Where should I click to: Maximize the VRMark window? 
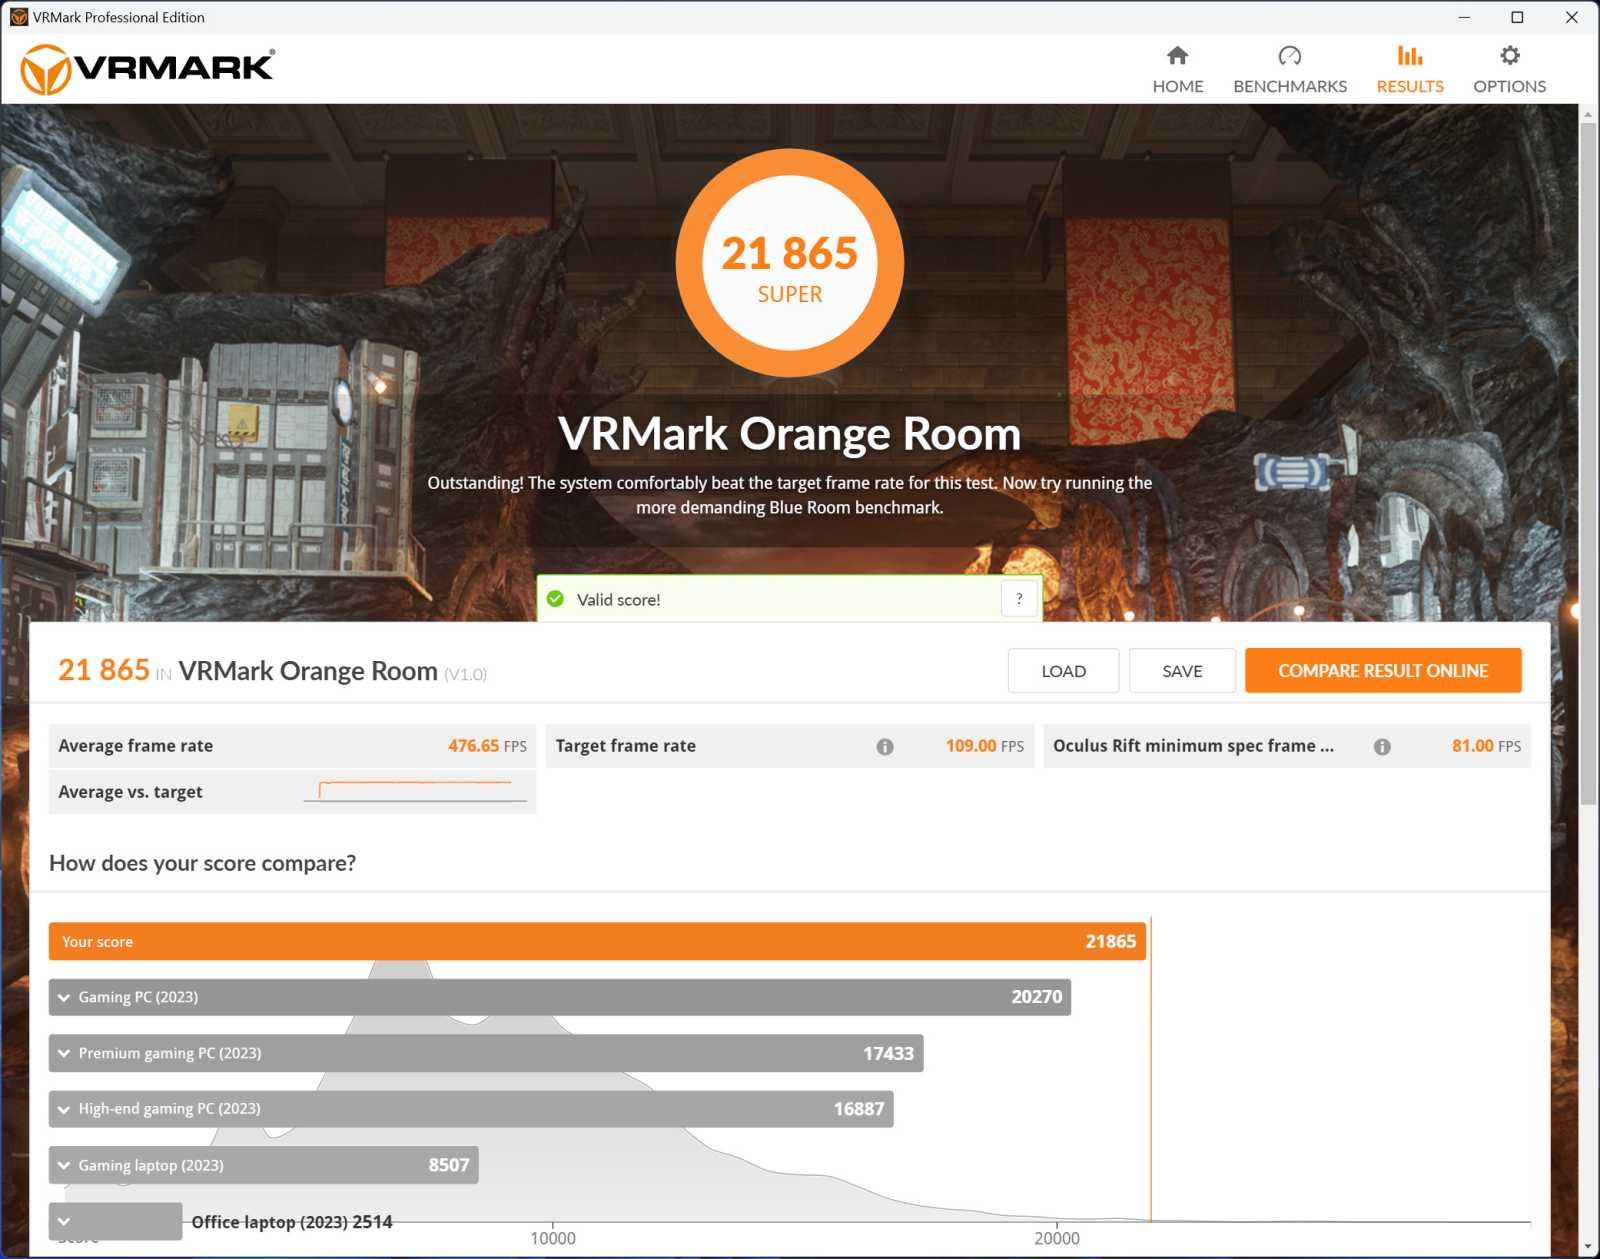(x=1517, y=17)
